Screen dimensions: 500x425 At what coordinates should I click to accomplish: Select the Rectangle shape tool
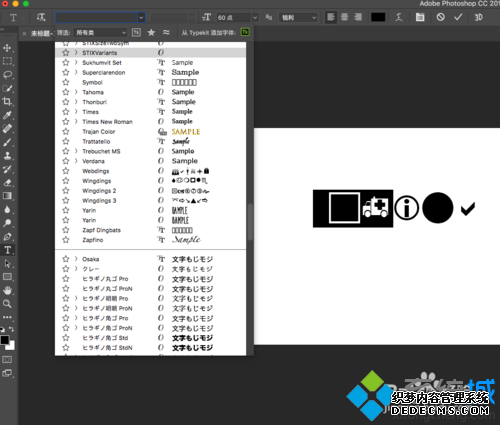(x=7, y=277)
